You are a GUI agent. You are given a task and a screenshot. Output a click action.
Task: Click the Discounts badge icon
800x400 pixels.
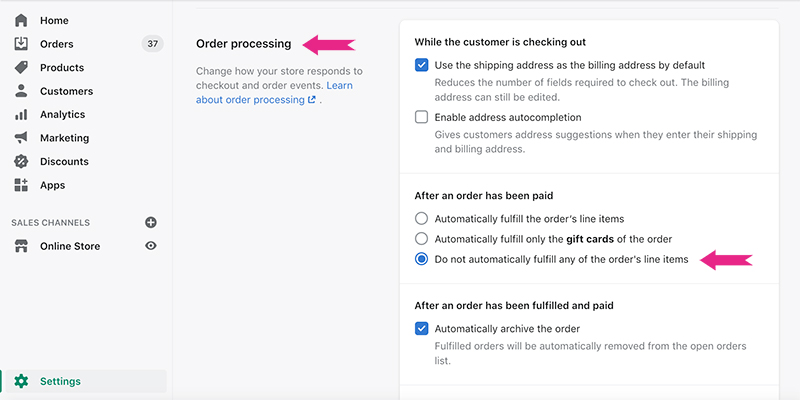pos(21,161)
